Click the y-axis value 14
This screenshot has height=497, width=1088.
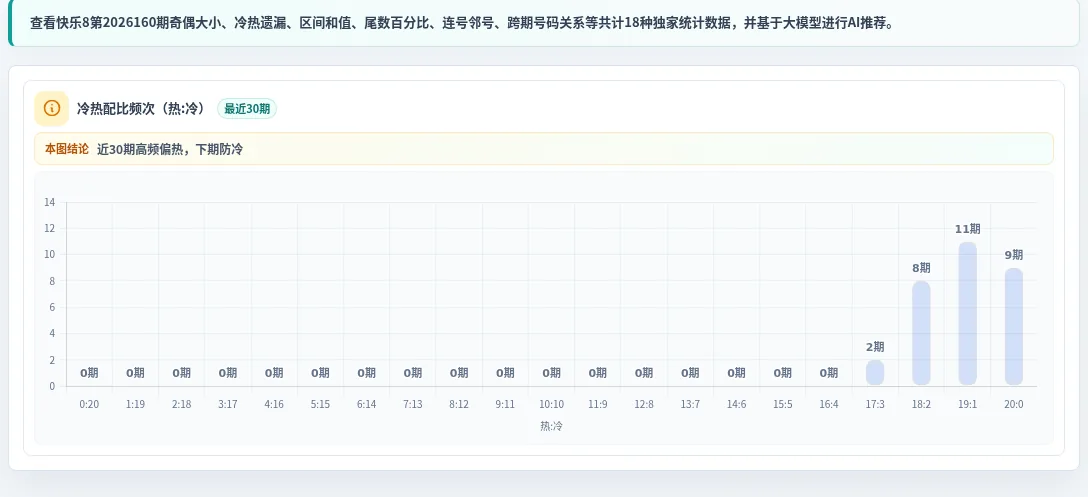click(49, 203)
